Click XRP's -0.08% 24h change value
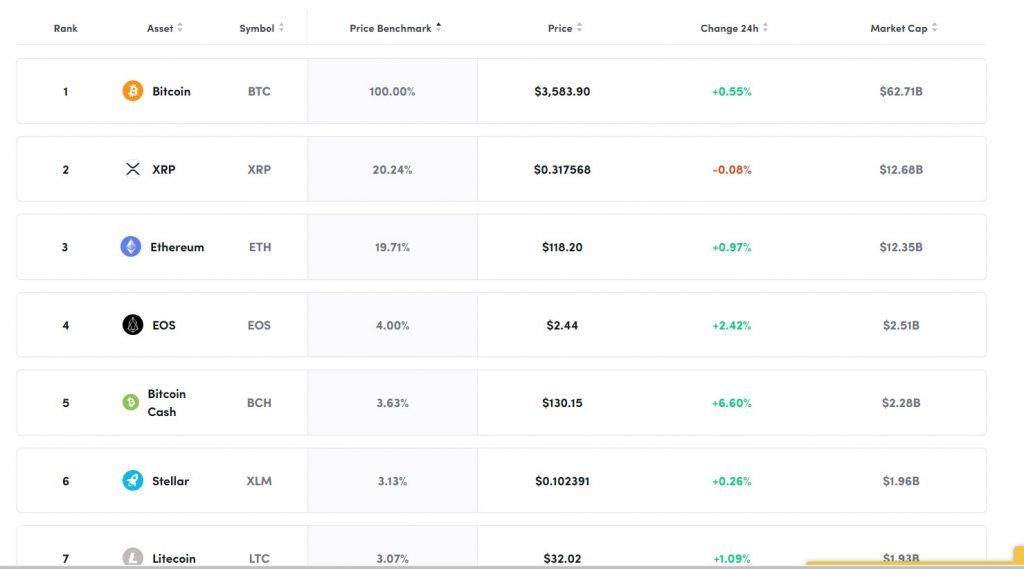The width and height of the screenshot is (1024, 569). pos(732,170)
